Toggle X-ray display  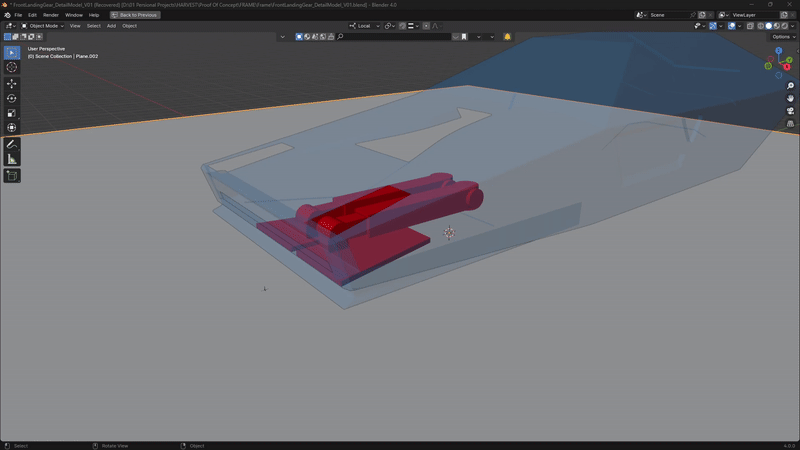click(750, 26)
